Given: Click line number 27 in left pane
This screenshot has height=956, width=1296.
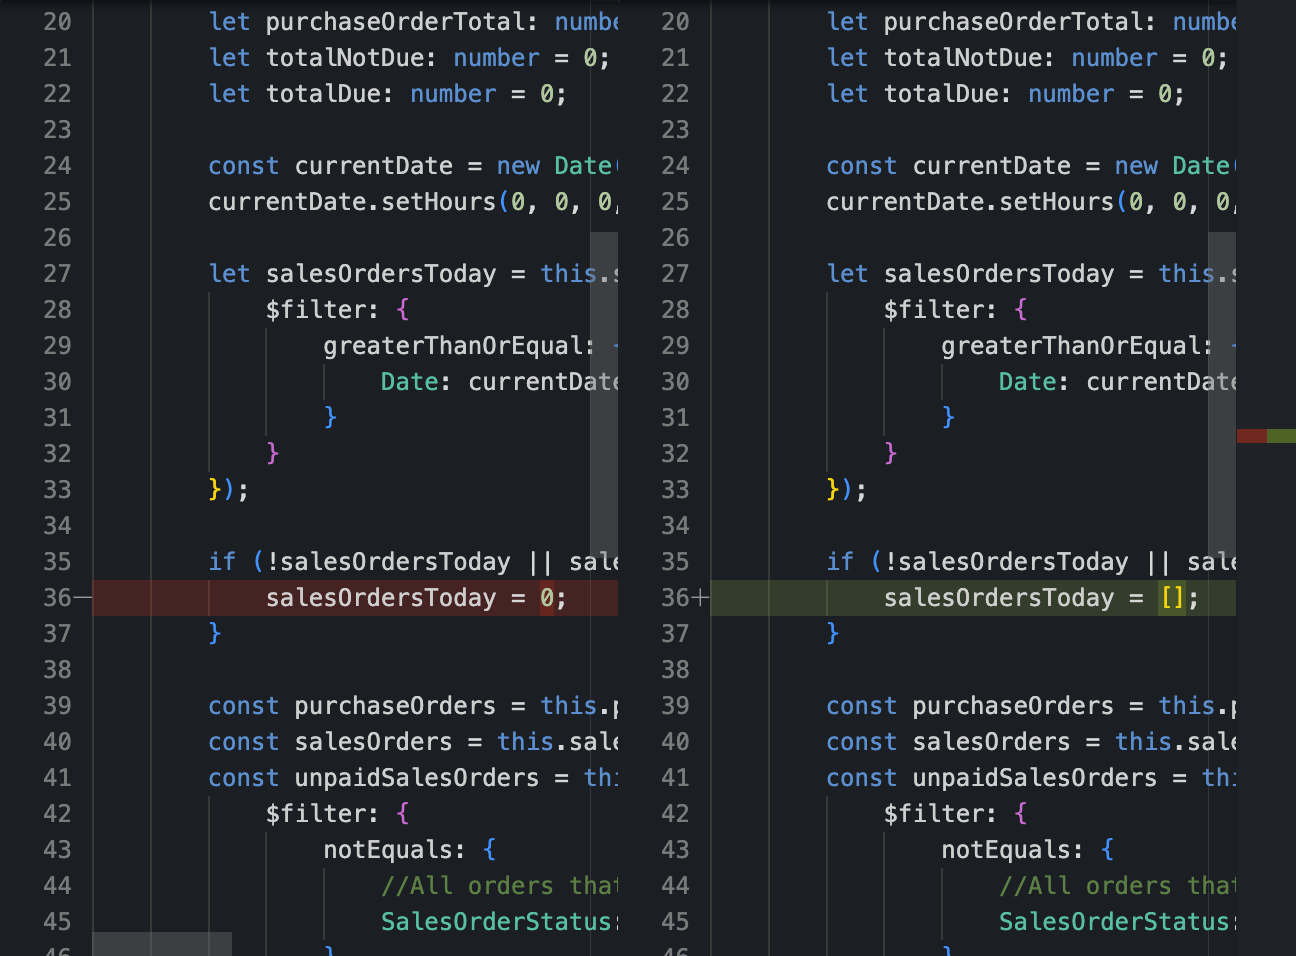Looking at the screenshot, I should [58, 274].
